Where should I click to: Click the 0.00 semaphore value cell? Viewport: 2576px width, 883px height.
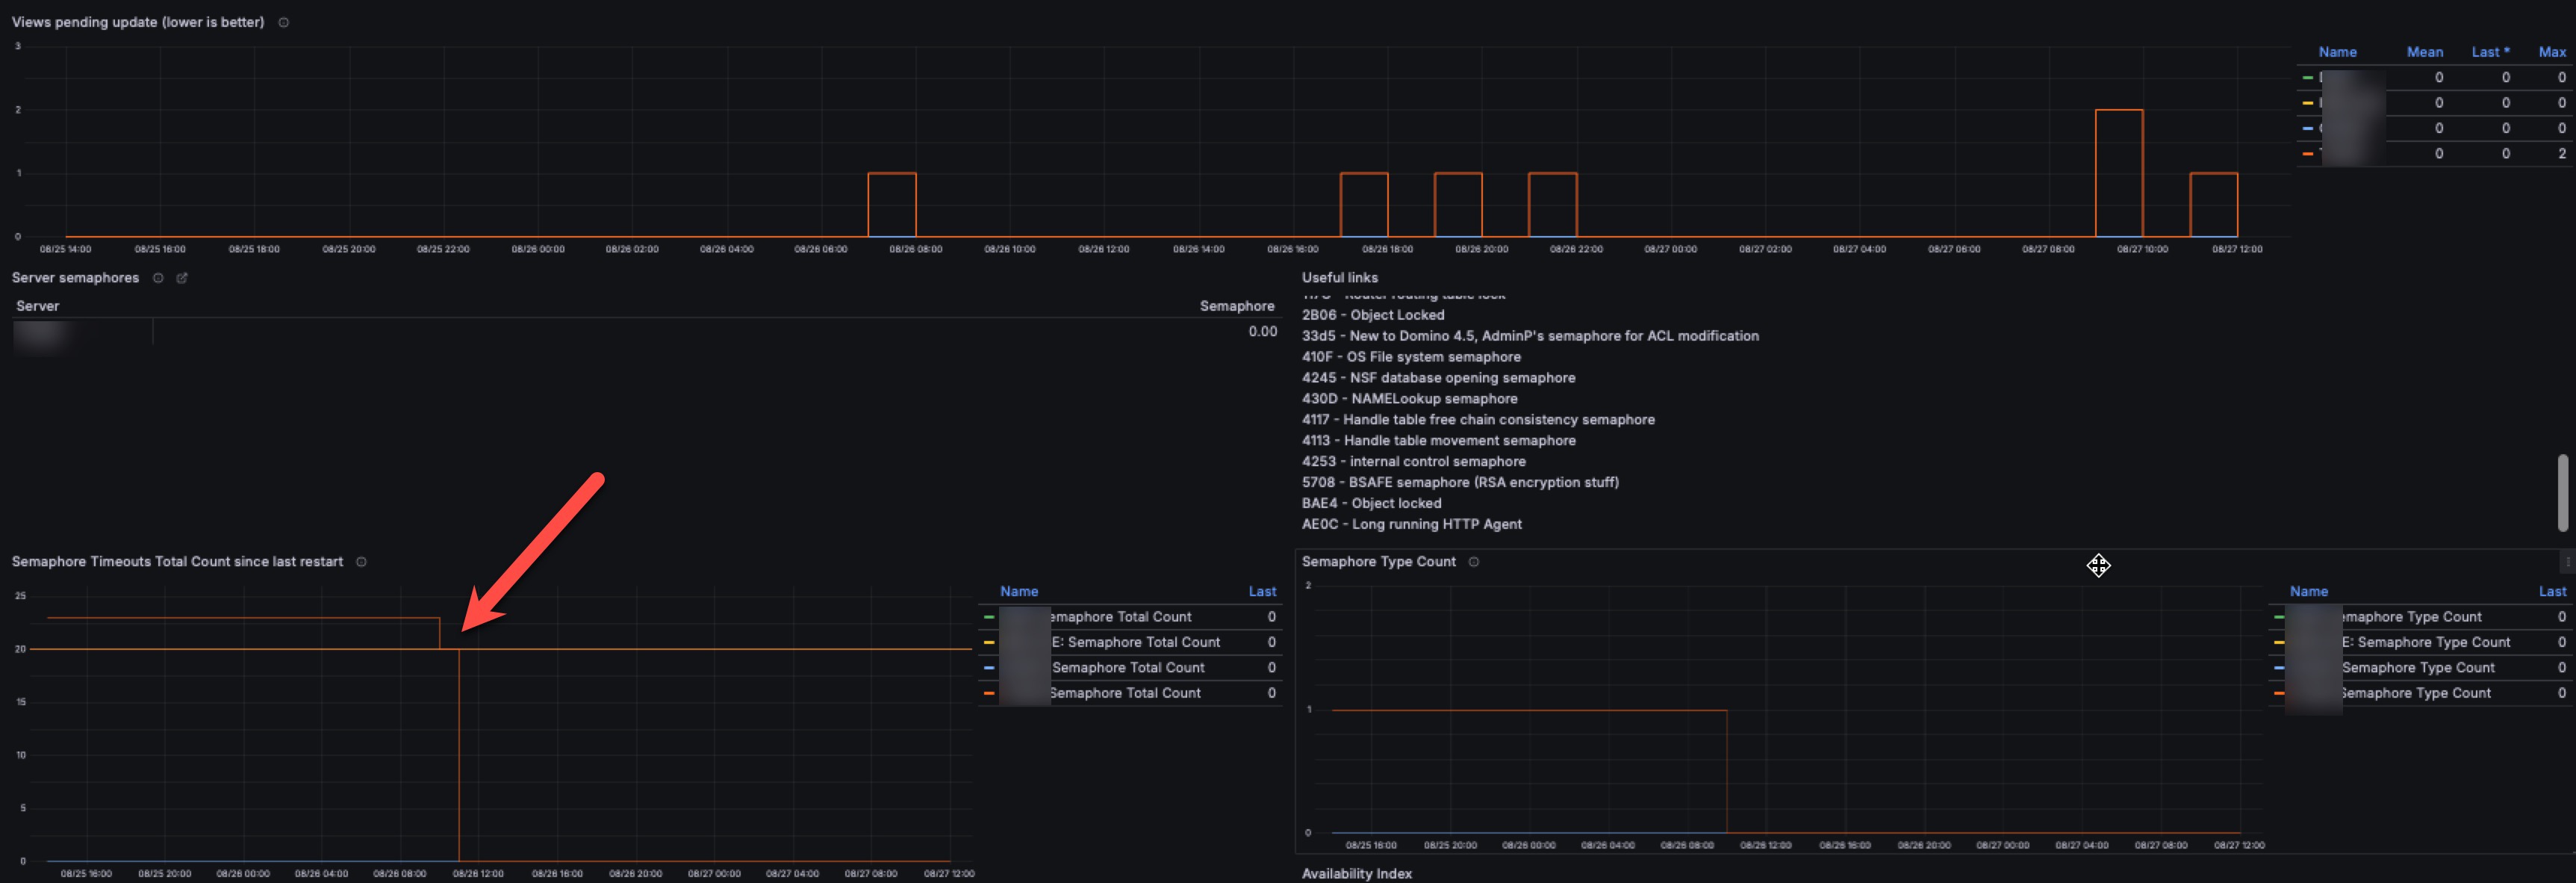[1262, 331]
